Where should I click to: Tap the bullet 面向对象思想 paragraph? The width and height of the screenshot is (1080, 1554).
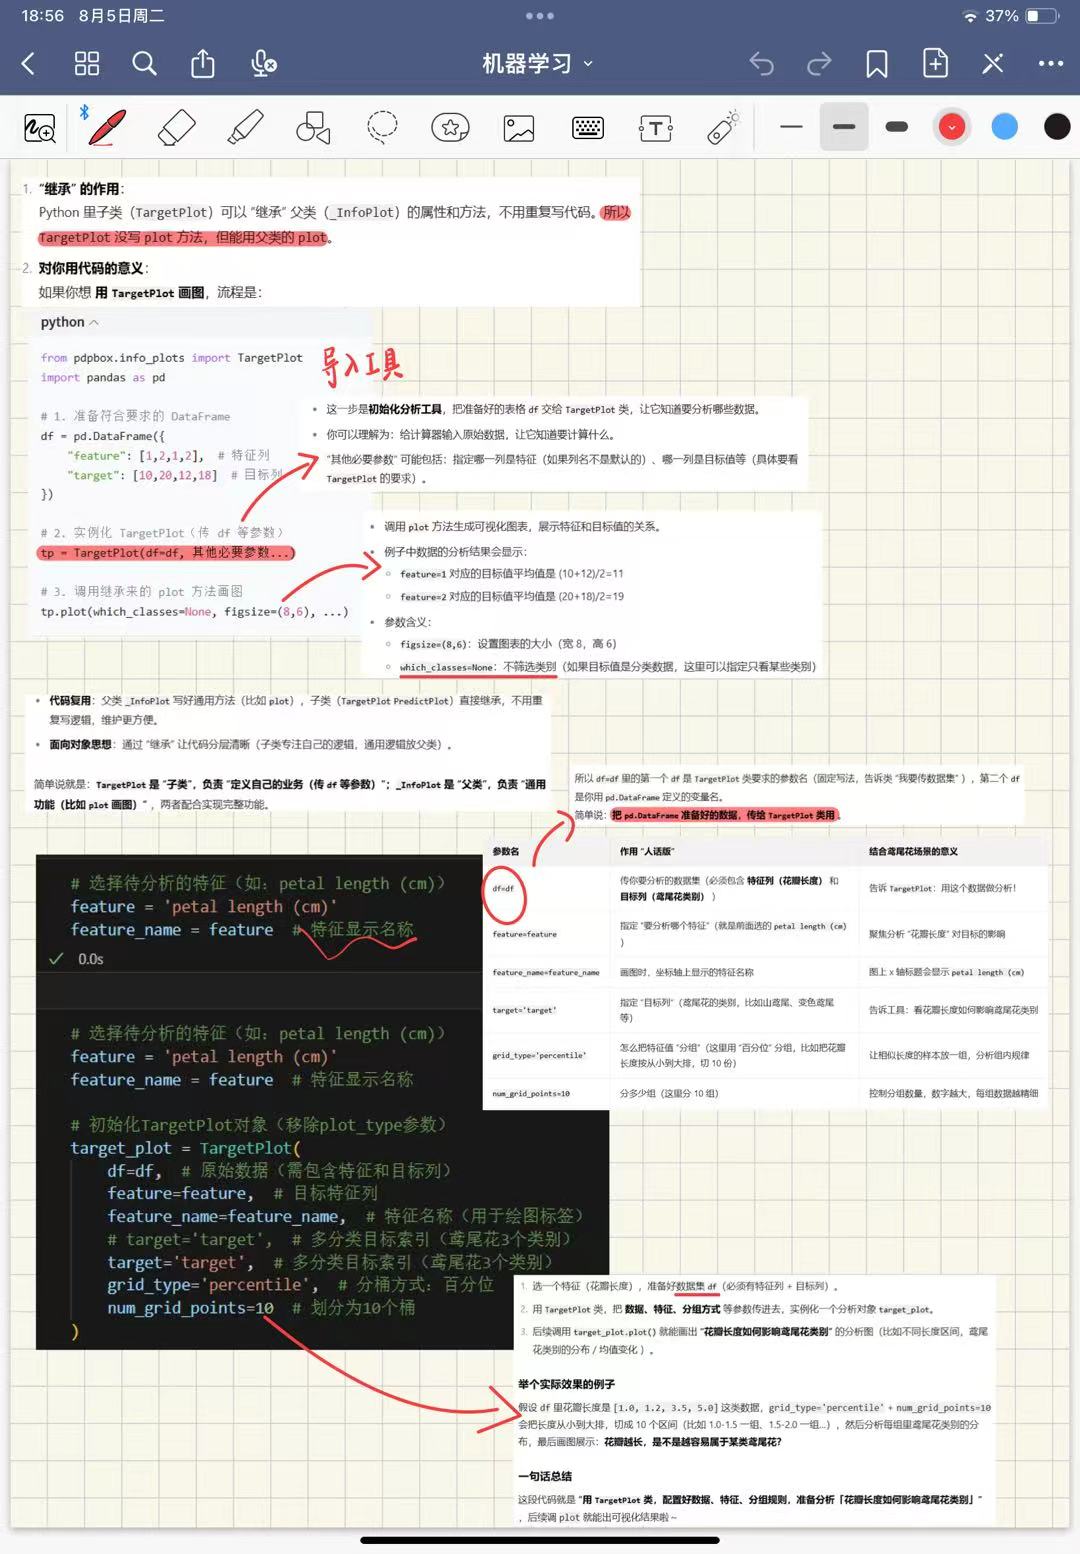pos(250,744)
